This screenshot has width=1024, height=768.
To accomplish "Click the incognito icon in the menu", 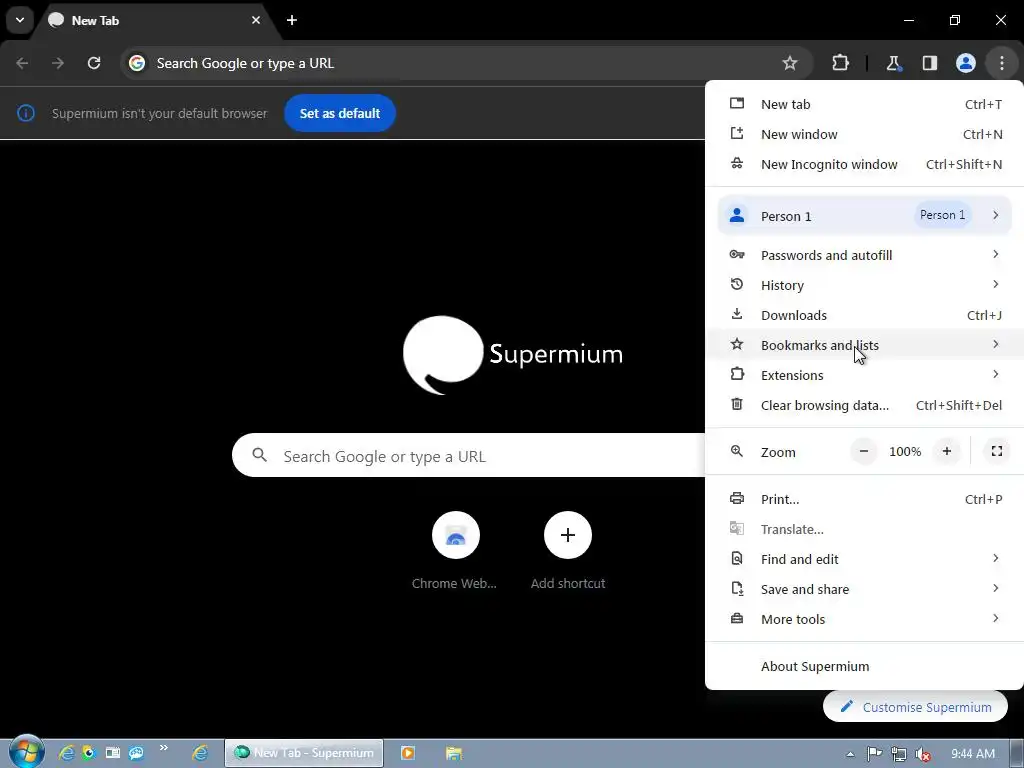I will tap(737, 163).
